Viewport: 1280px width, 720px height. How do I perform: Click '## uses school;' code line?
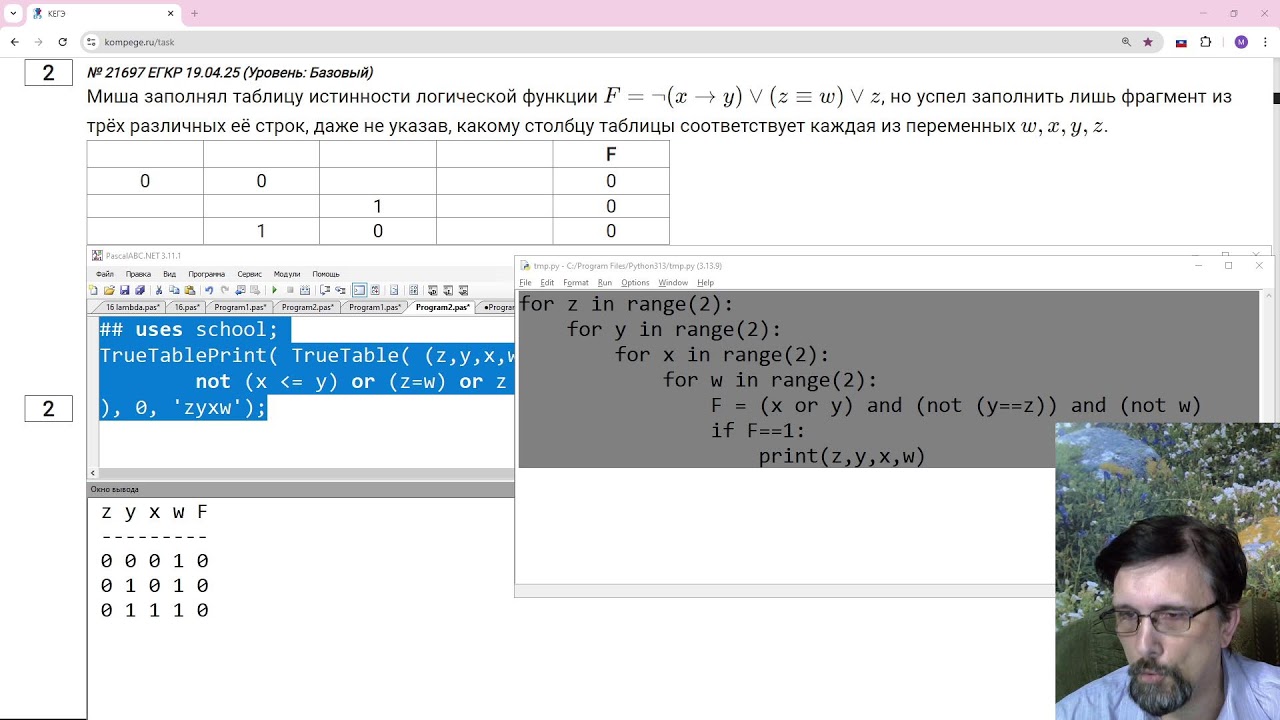click(x=189, y=329)
